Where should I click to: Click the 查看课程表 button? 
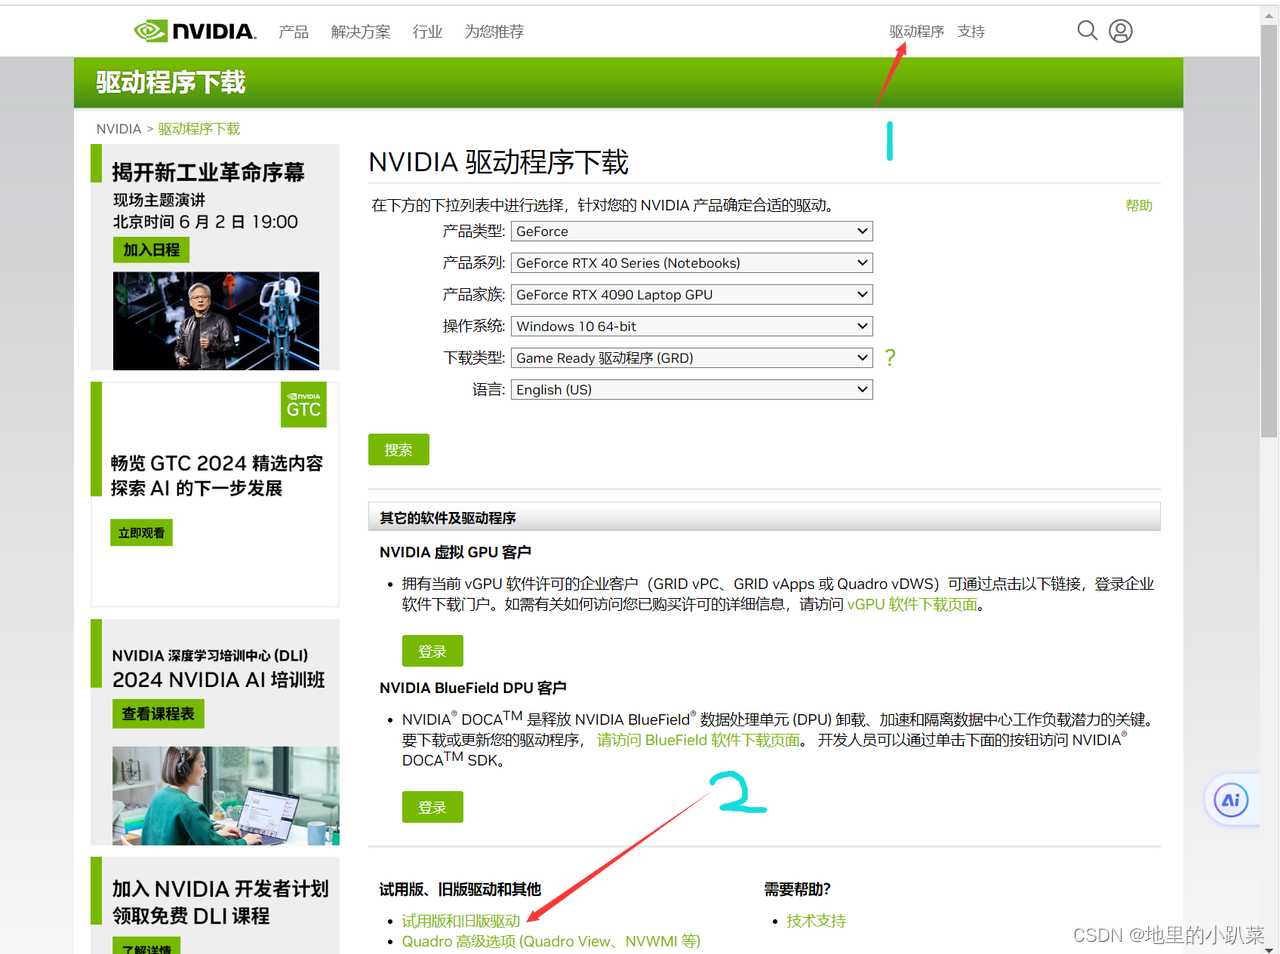point(158,714)
